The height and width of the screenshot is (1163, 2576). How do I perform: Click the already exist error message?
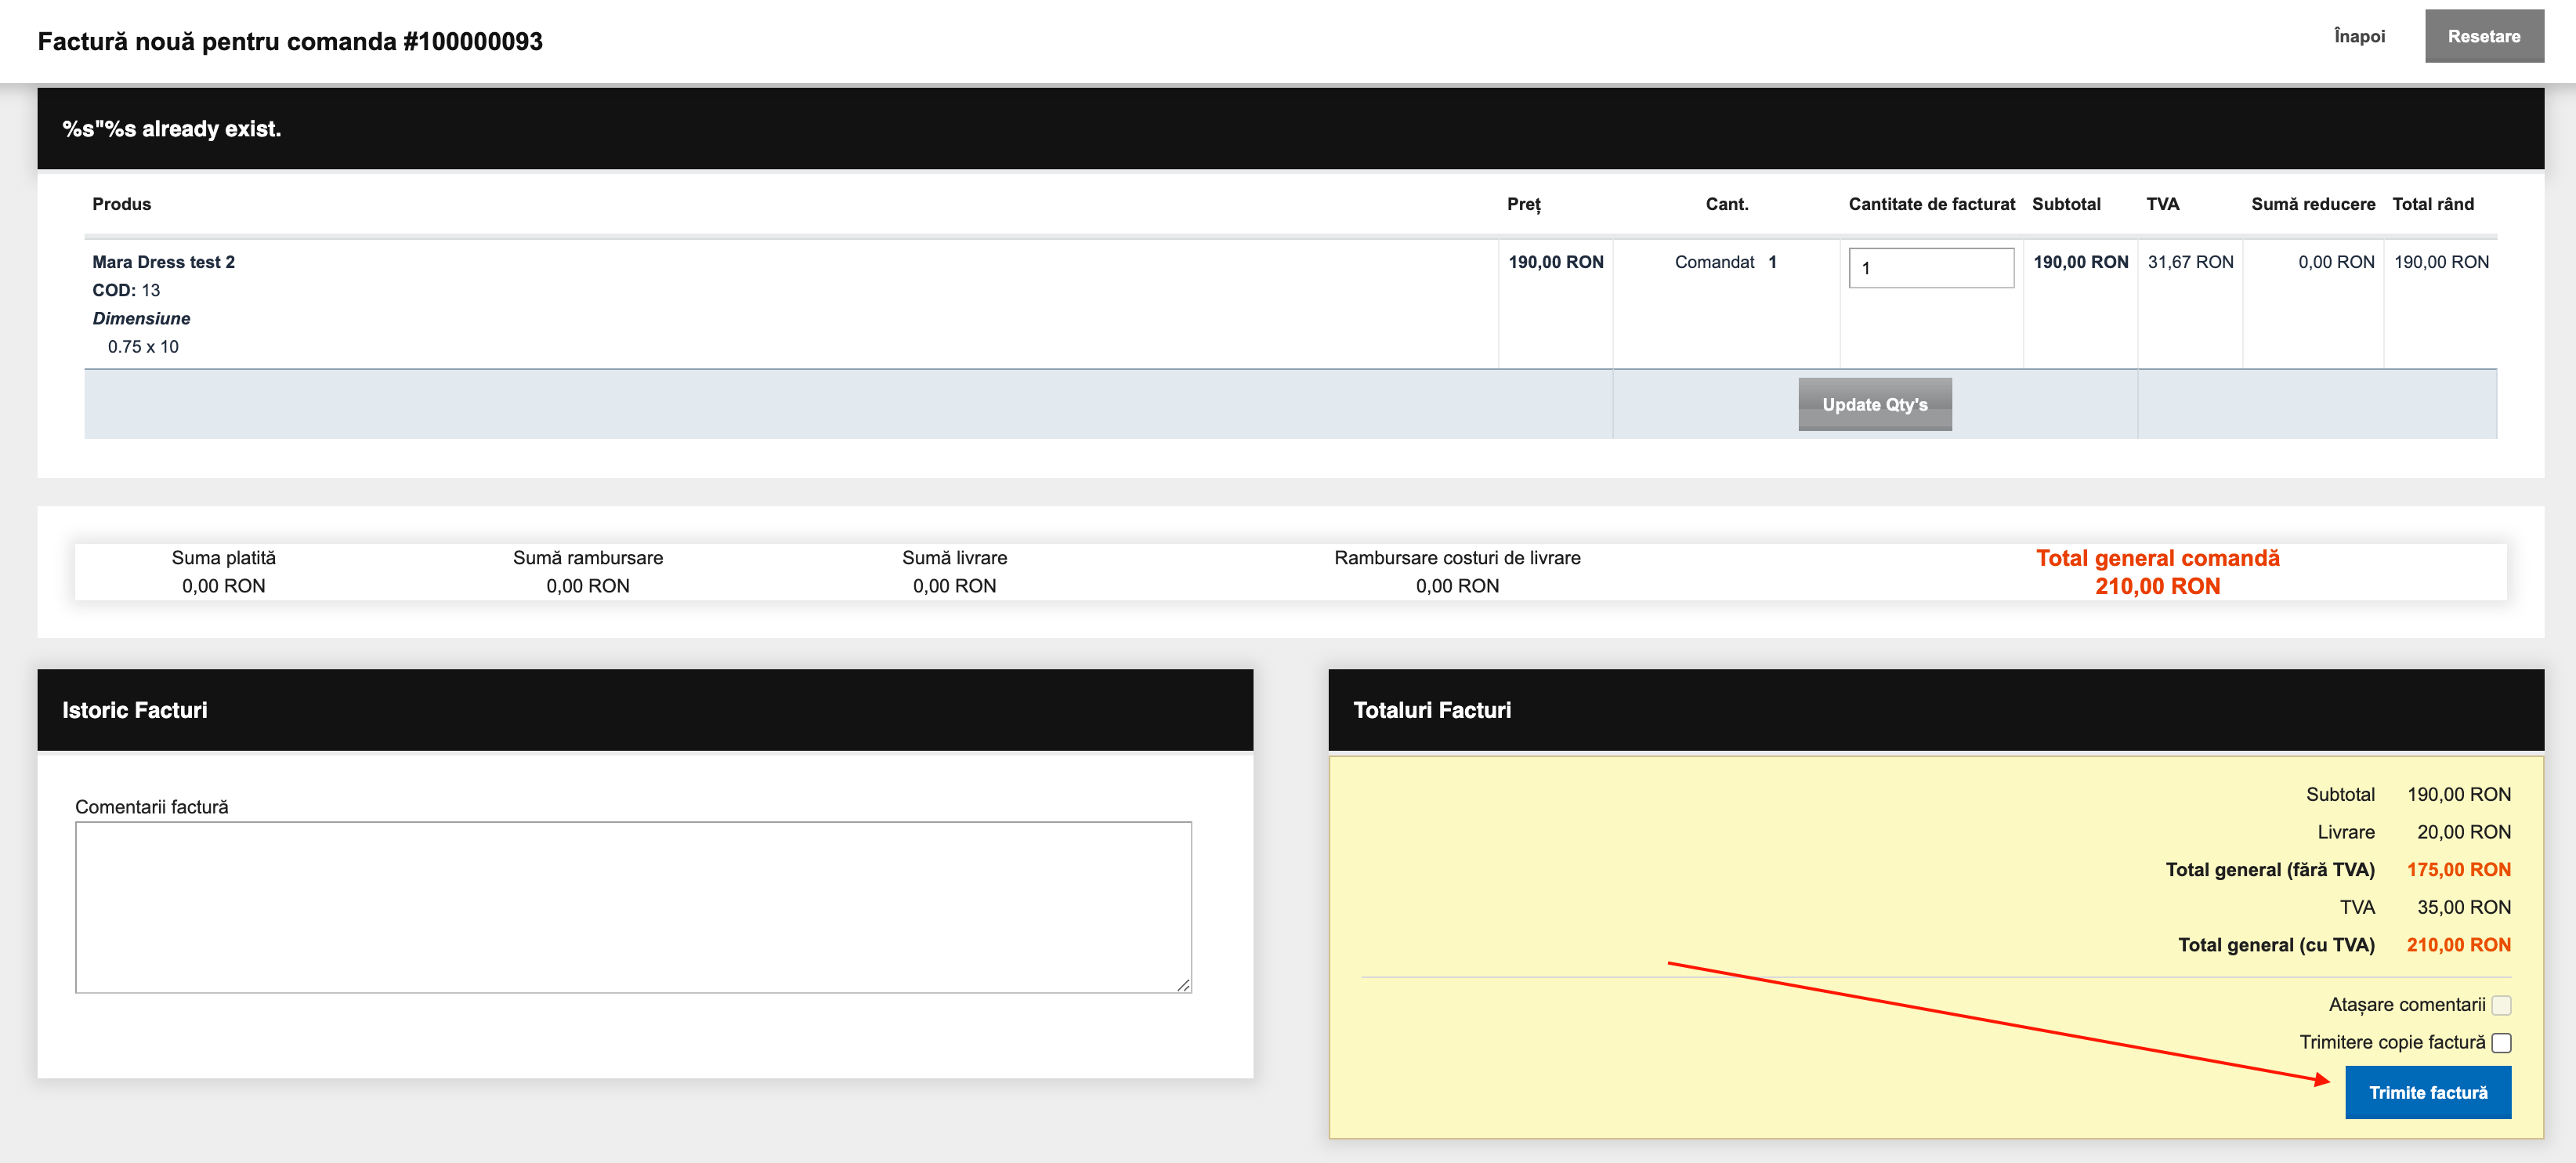click(x=171, y=129)
